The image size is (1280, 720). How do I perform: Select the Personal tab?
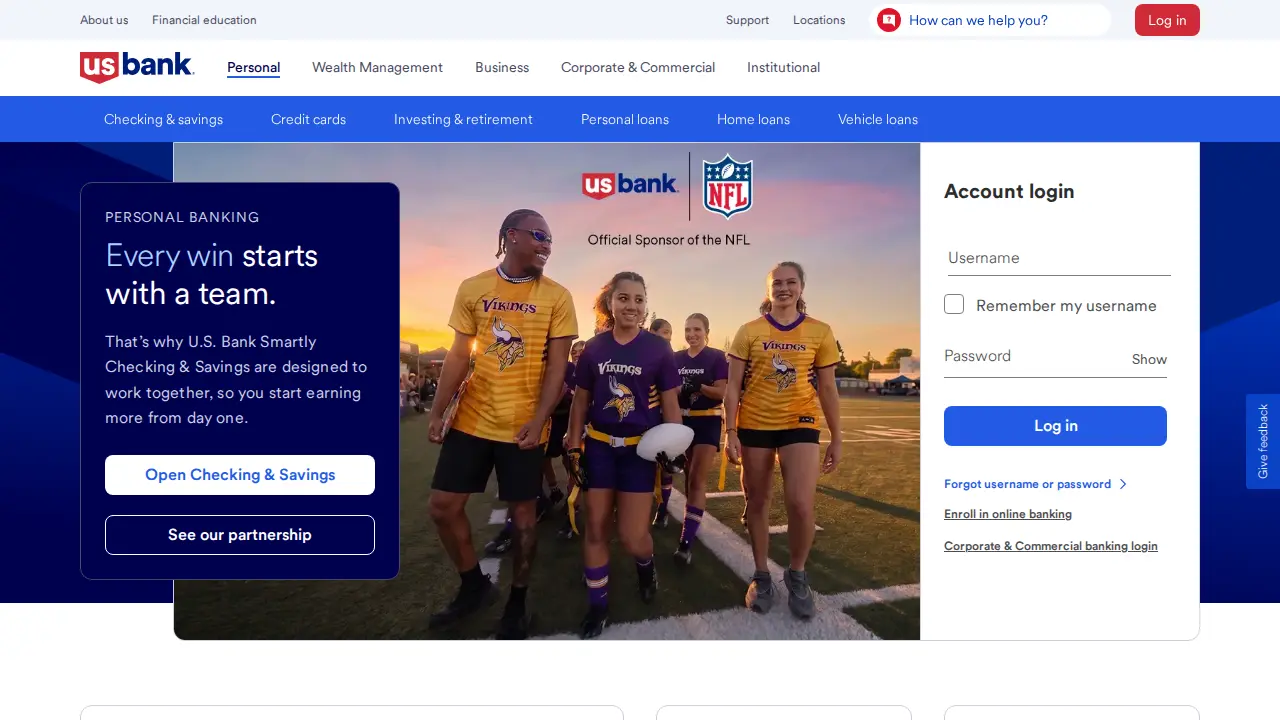[x=253, y=68]
